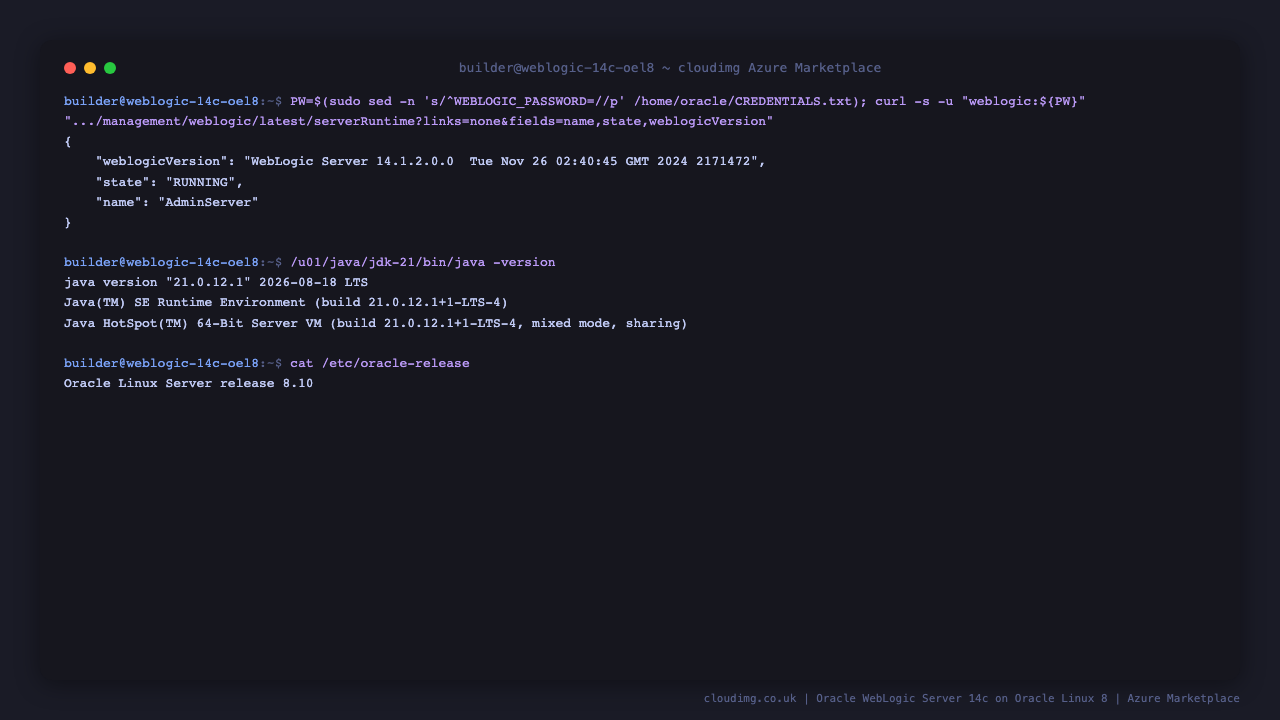1280x720 pixels.
Task: Select the "name": "AdminServer" line
Action: [x=177, y=202]
